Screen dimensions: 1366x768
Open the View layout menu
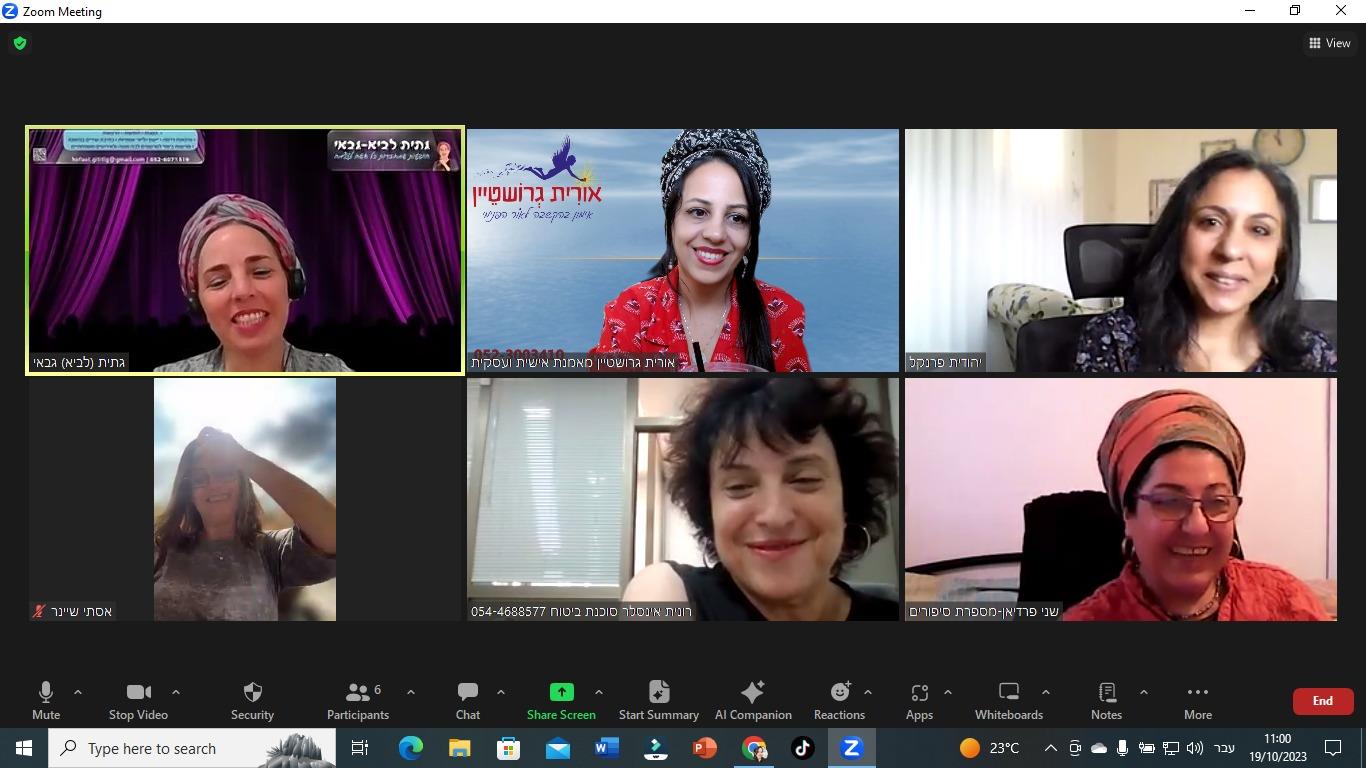point(1330,43)
